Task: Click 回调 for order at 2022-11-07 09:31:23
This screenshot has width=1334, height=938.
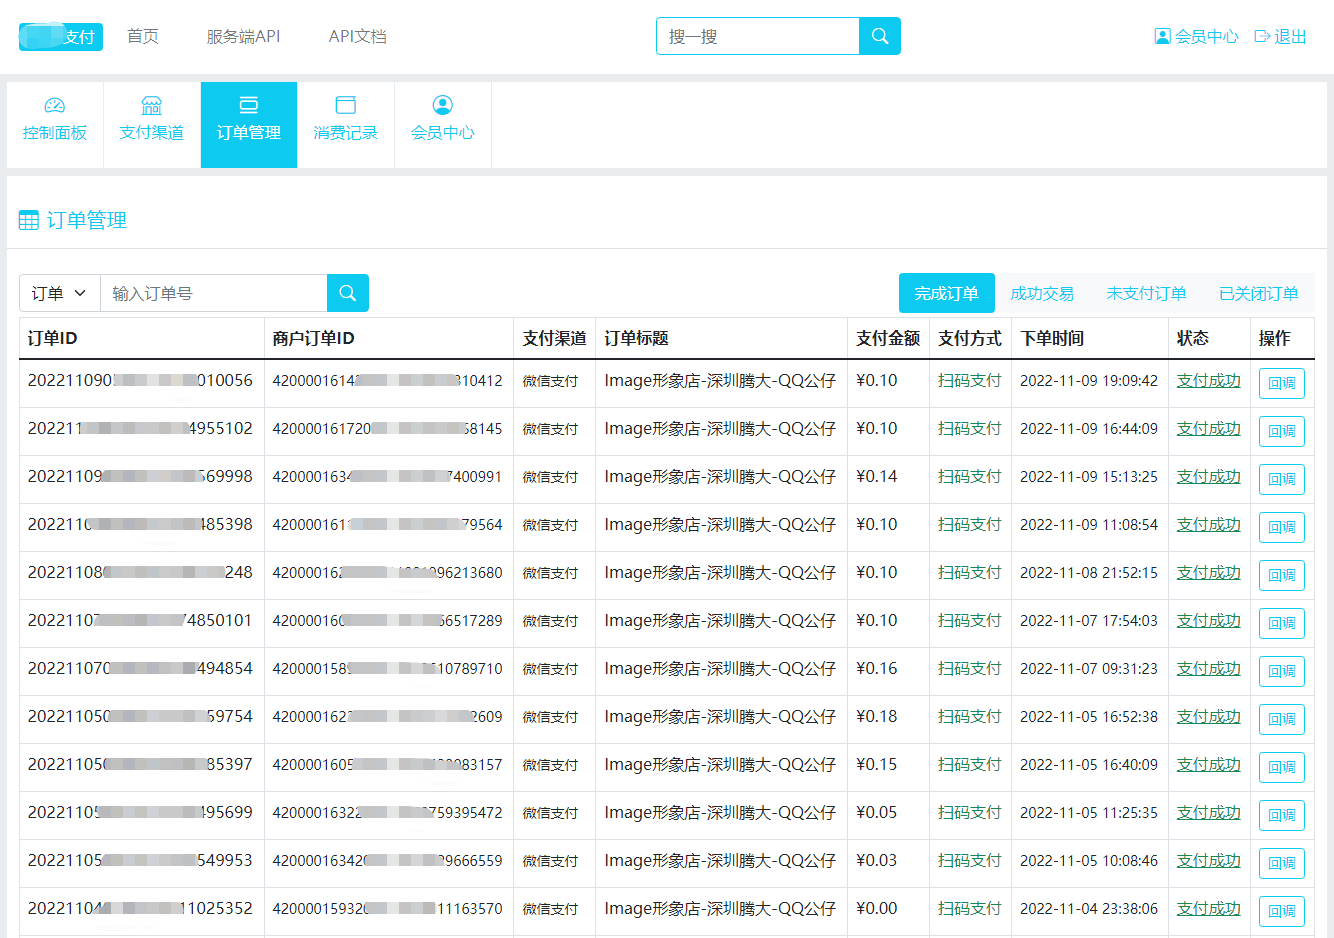Action: (1282, 671)
